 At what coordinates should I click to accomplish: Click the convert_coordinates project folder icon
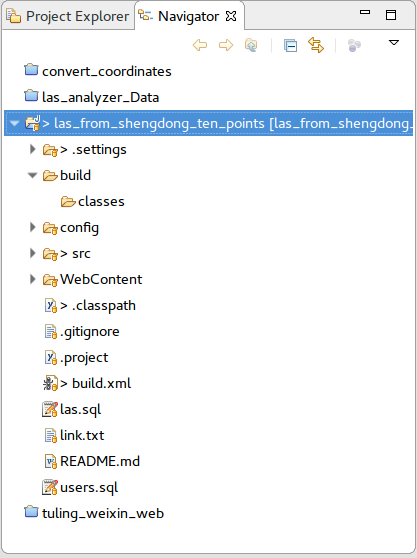pyautogui.click(x=31, y=69)
